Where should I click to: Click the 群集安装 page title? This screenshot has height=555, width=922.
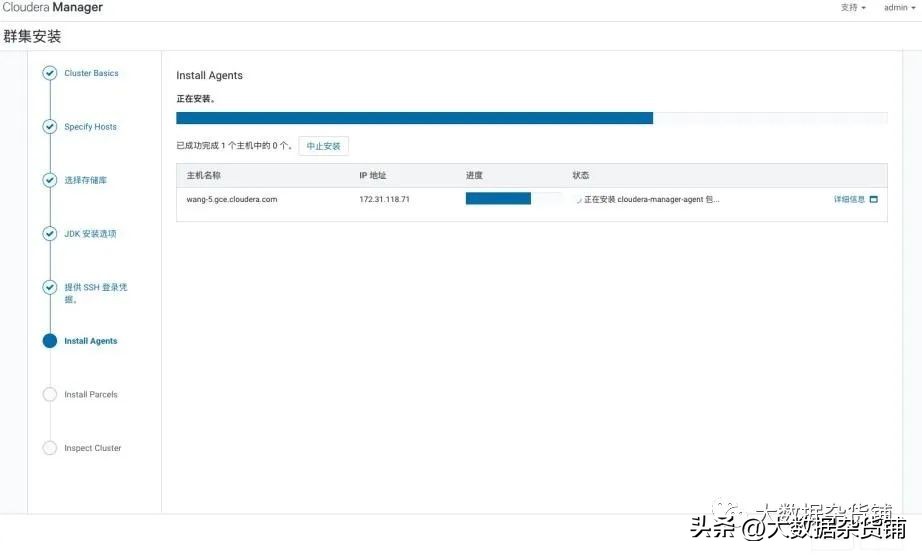pos(32,36)
